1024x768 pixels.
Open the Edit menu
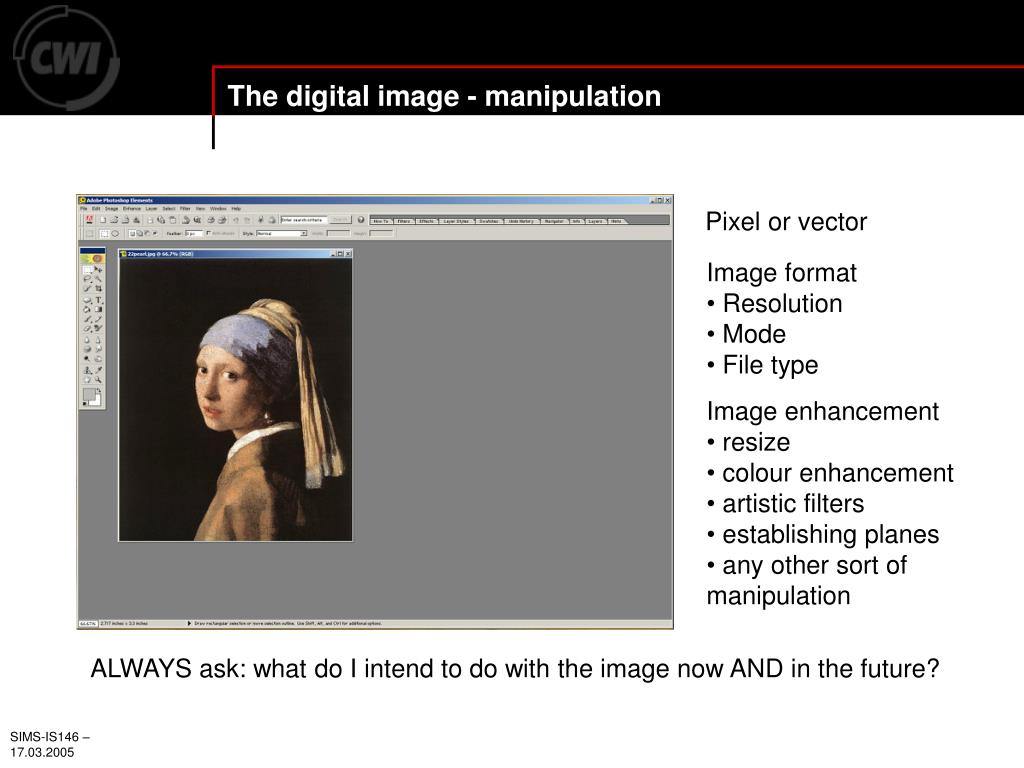[x=96, y=208]
